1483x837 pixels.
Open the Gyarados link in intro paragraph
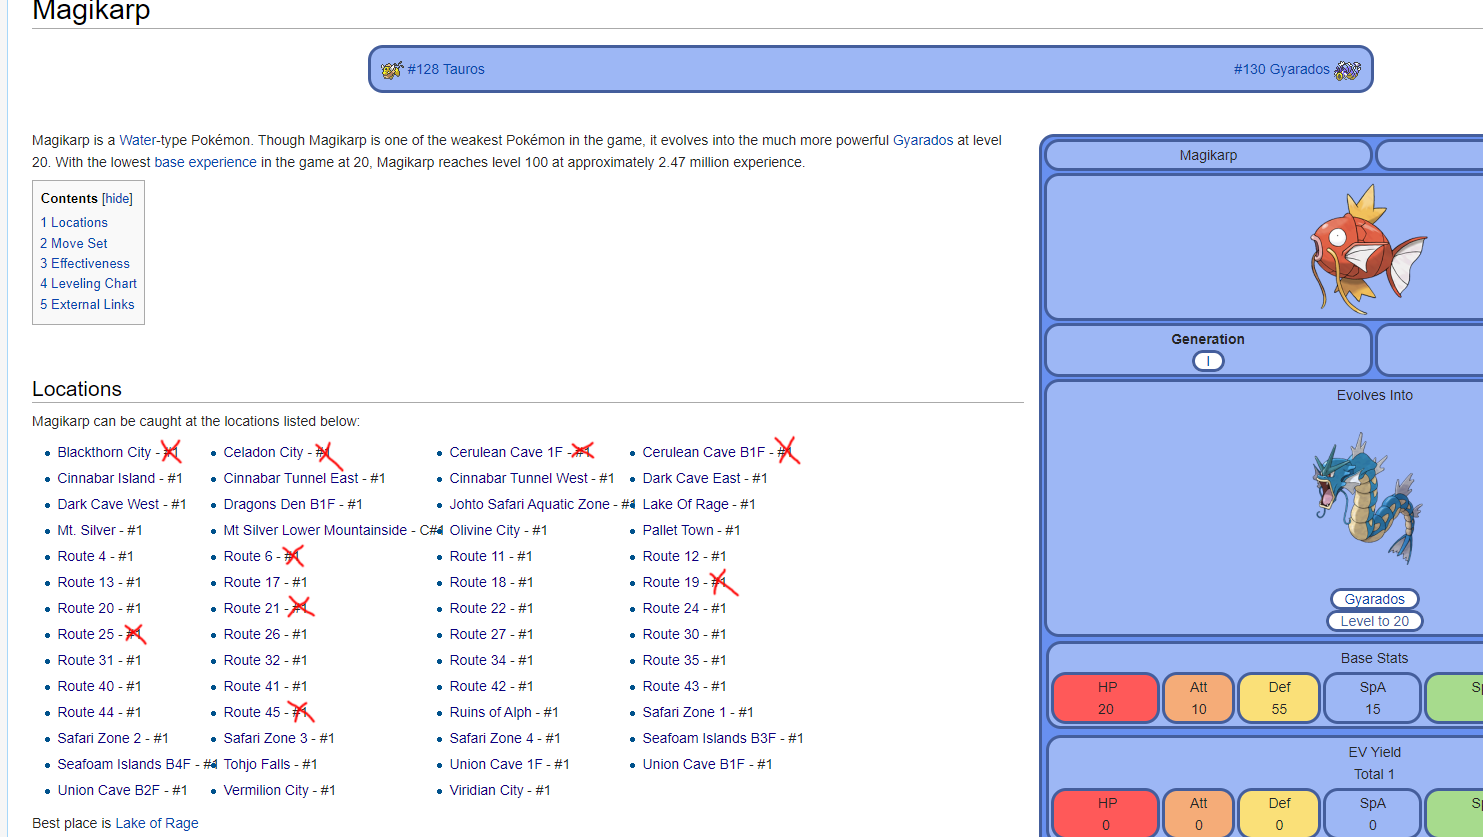923,140
